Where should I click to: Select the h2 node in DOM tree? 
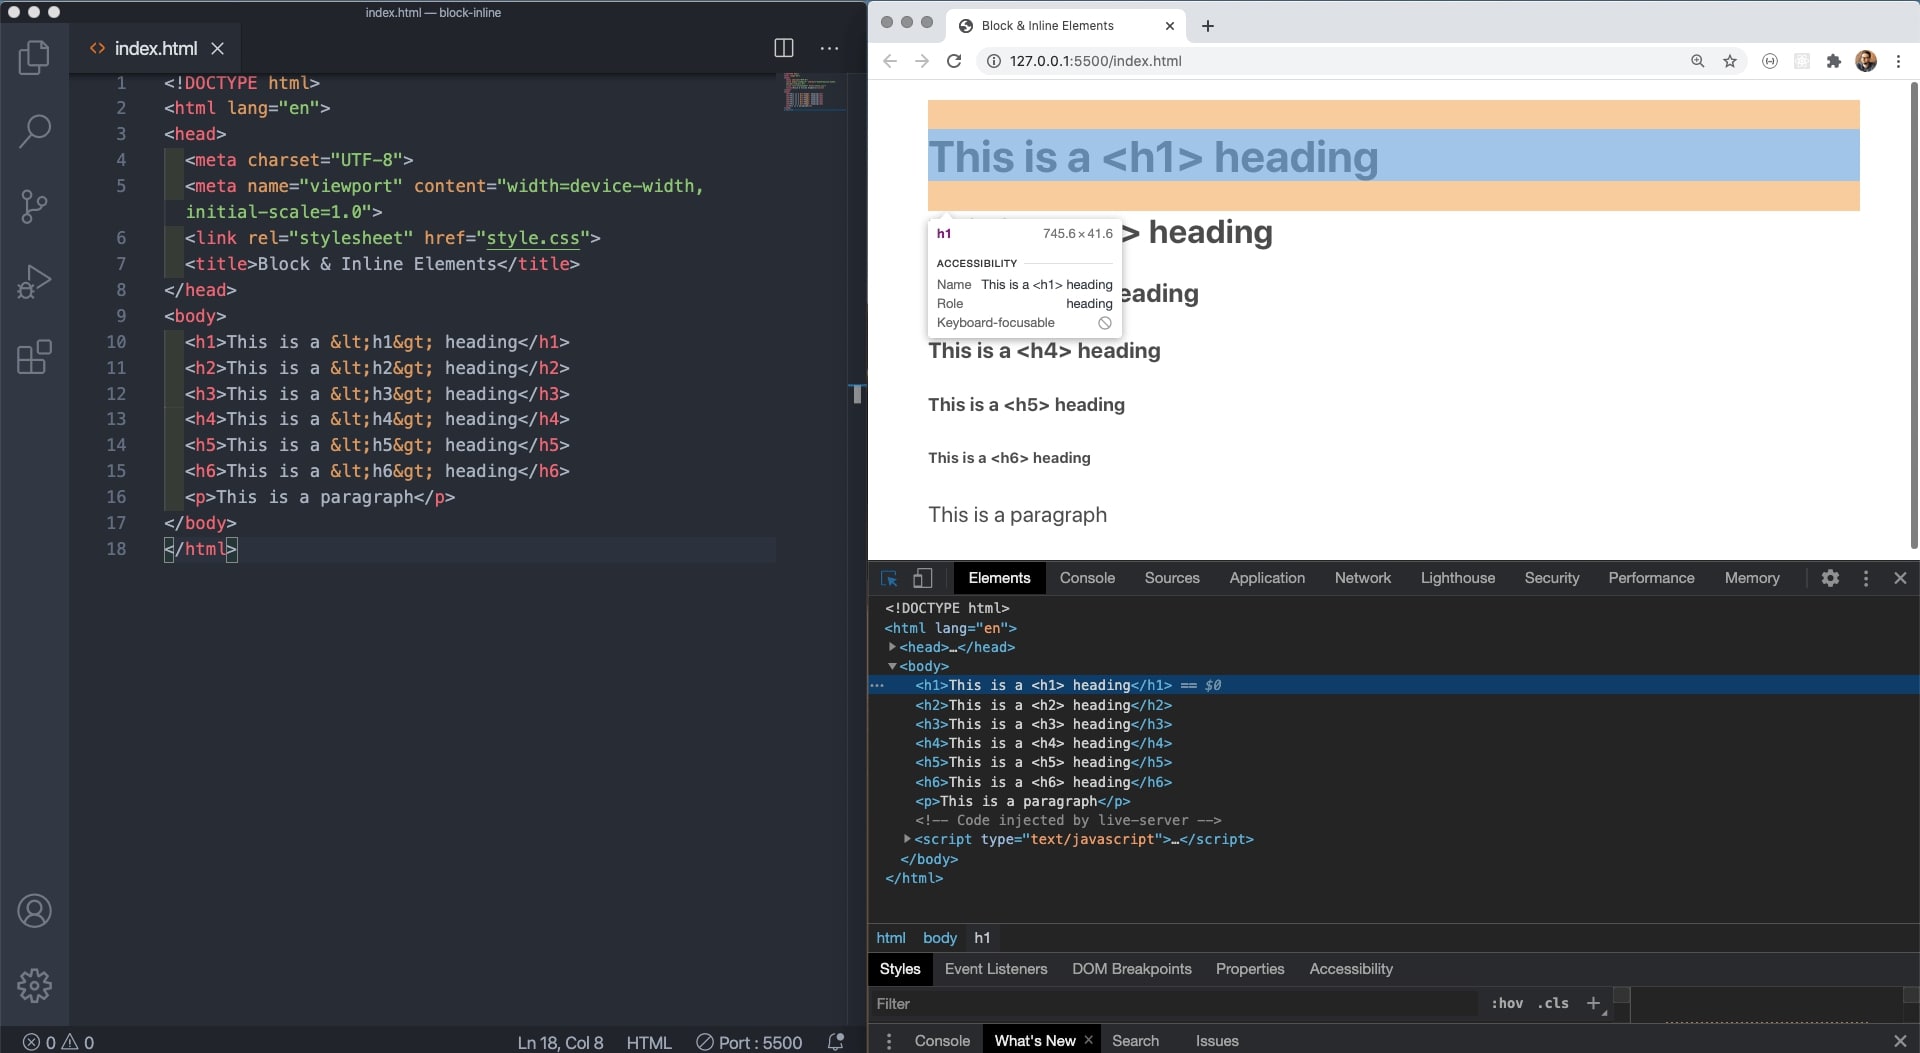1043,705
